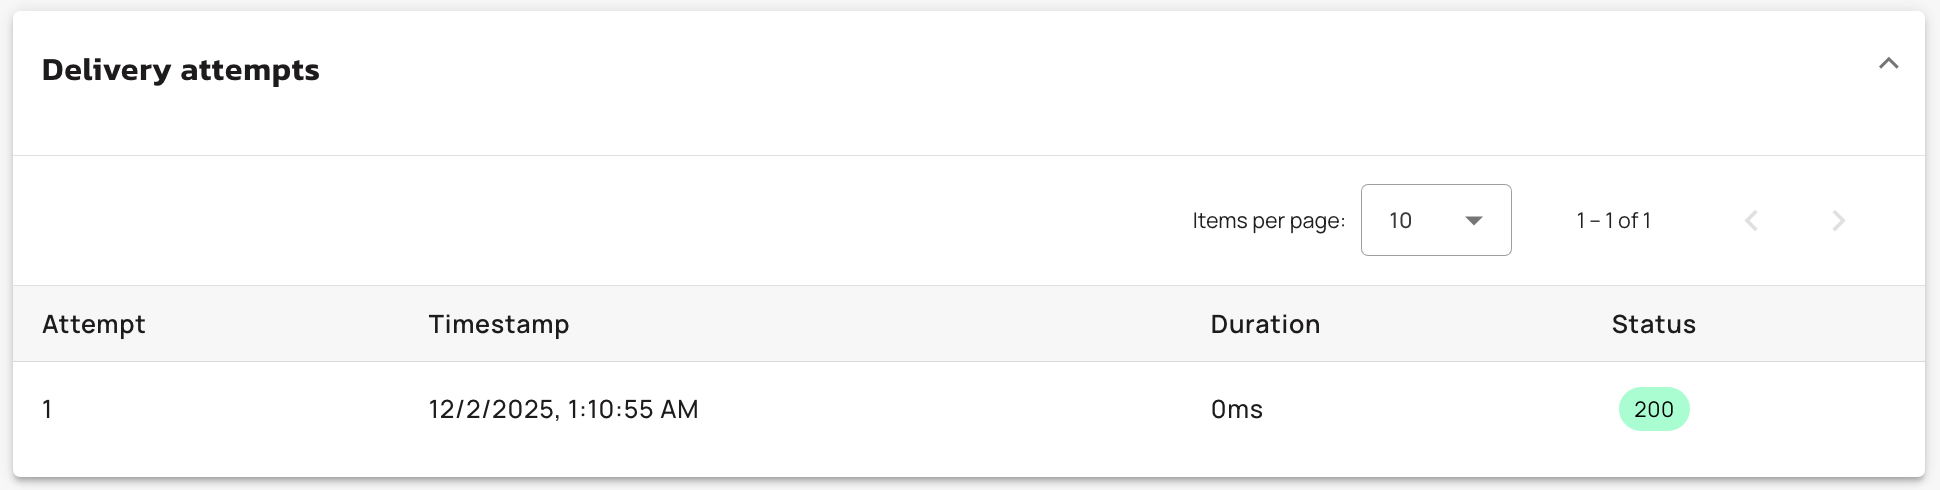Viewport: 1940px width, 490px height.
Task: Select the first delivery attempt row
Action: click(900, 410)
